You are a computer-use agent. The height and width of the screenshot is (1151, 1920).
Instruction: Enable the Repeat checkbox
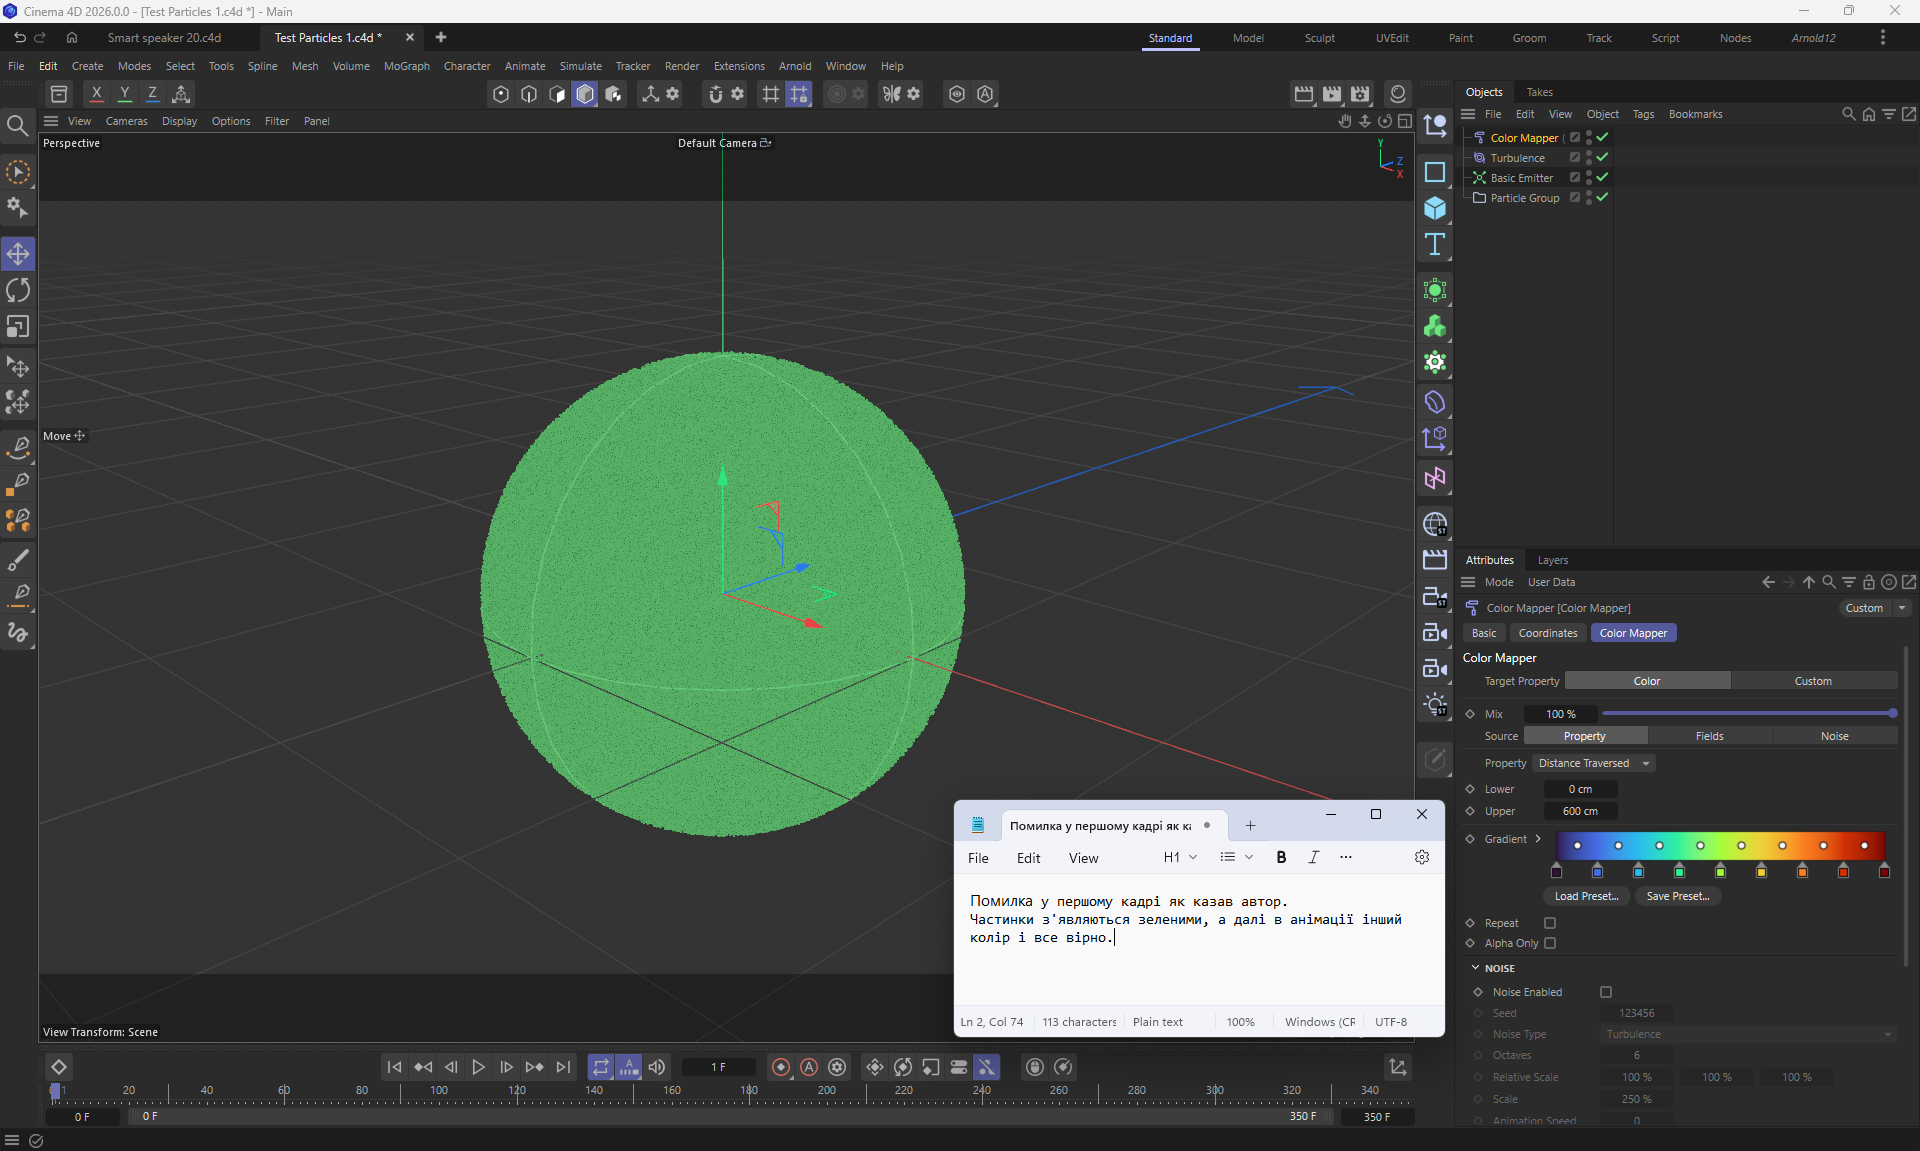[1550, 923]
